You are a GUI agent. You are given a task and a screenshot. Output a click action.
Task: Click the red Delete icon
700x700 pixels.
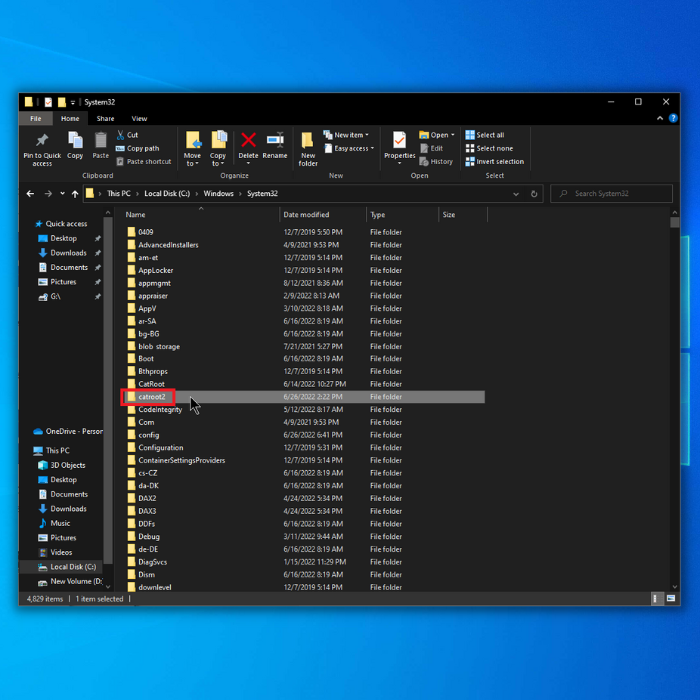tap(248, 140)
